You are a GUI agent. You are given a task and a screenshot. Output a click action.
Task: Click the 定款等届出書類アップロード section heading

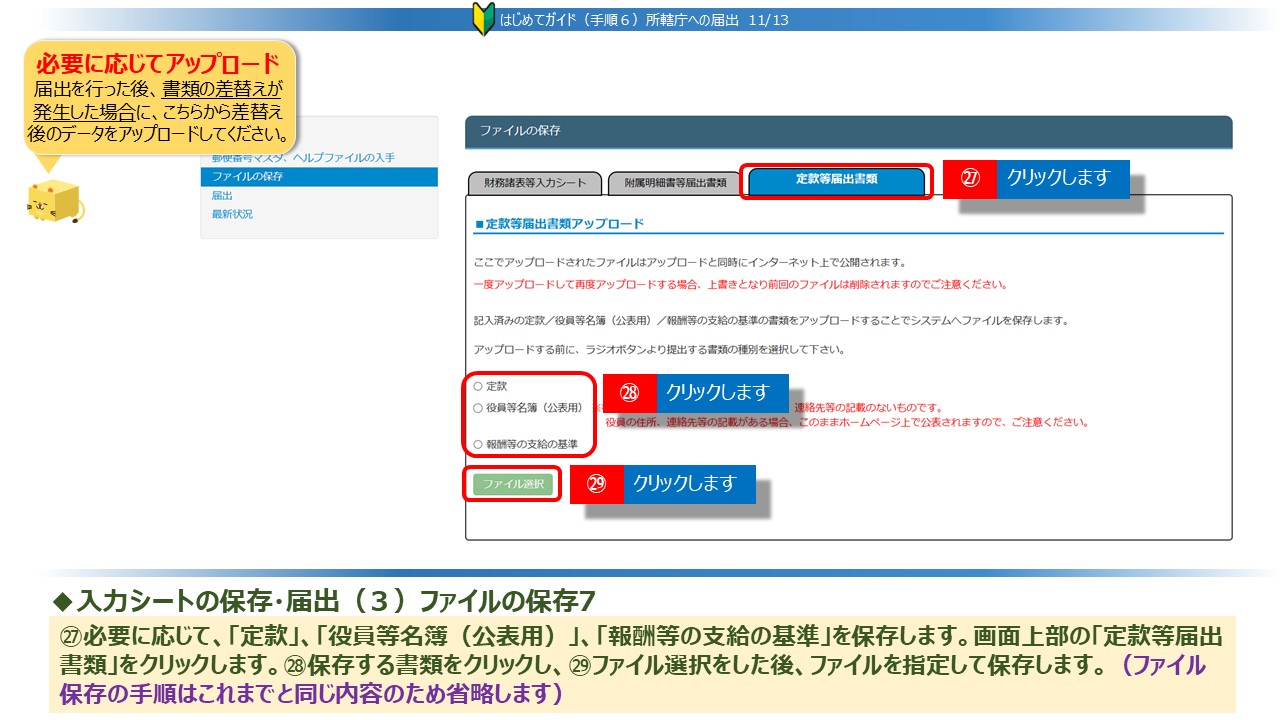[x=562, y=223]
